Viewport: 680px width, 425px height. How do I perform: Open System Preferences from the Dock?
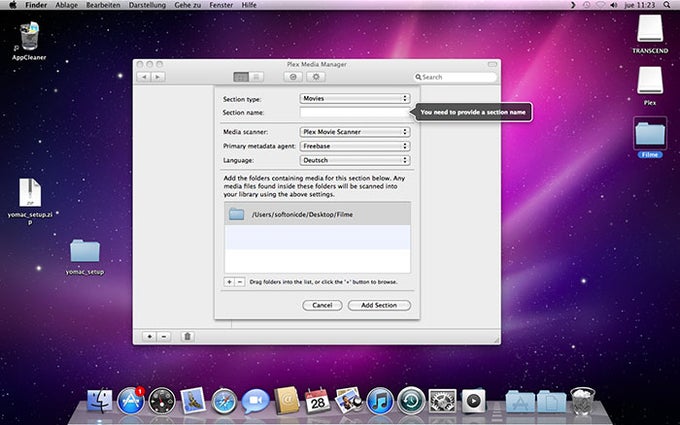click(442, 400)
